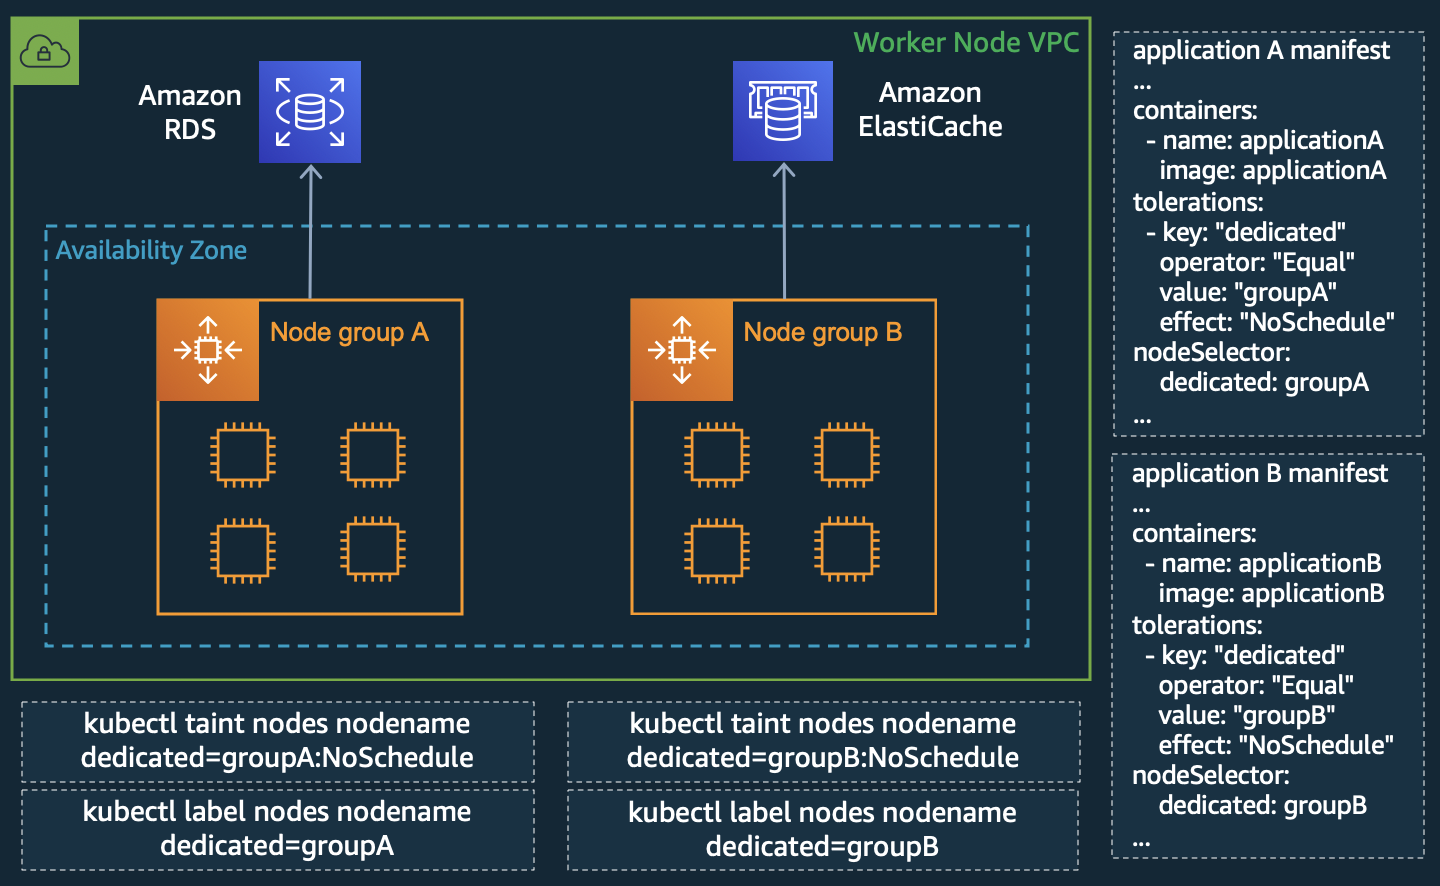Click the "Node group A" title
The image size is (1440, 886).
point(349,332)
